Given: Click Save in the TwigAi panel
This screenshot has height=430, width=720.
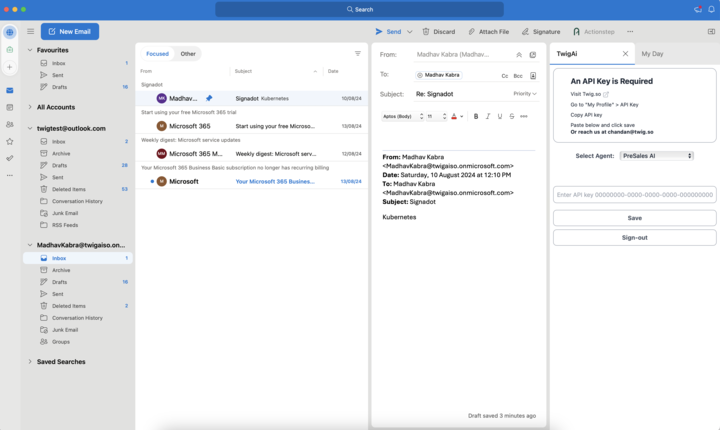Looking at the screenshot, I should [634, 217].
